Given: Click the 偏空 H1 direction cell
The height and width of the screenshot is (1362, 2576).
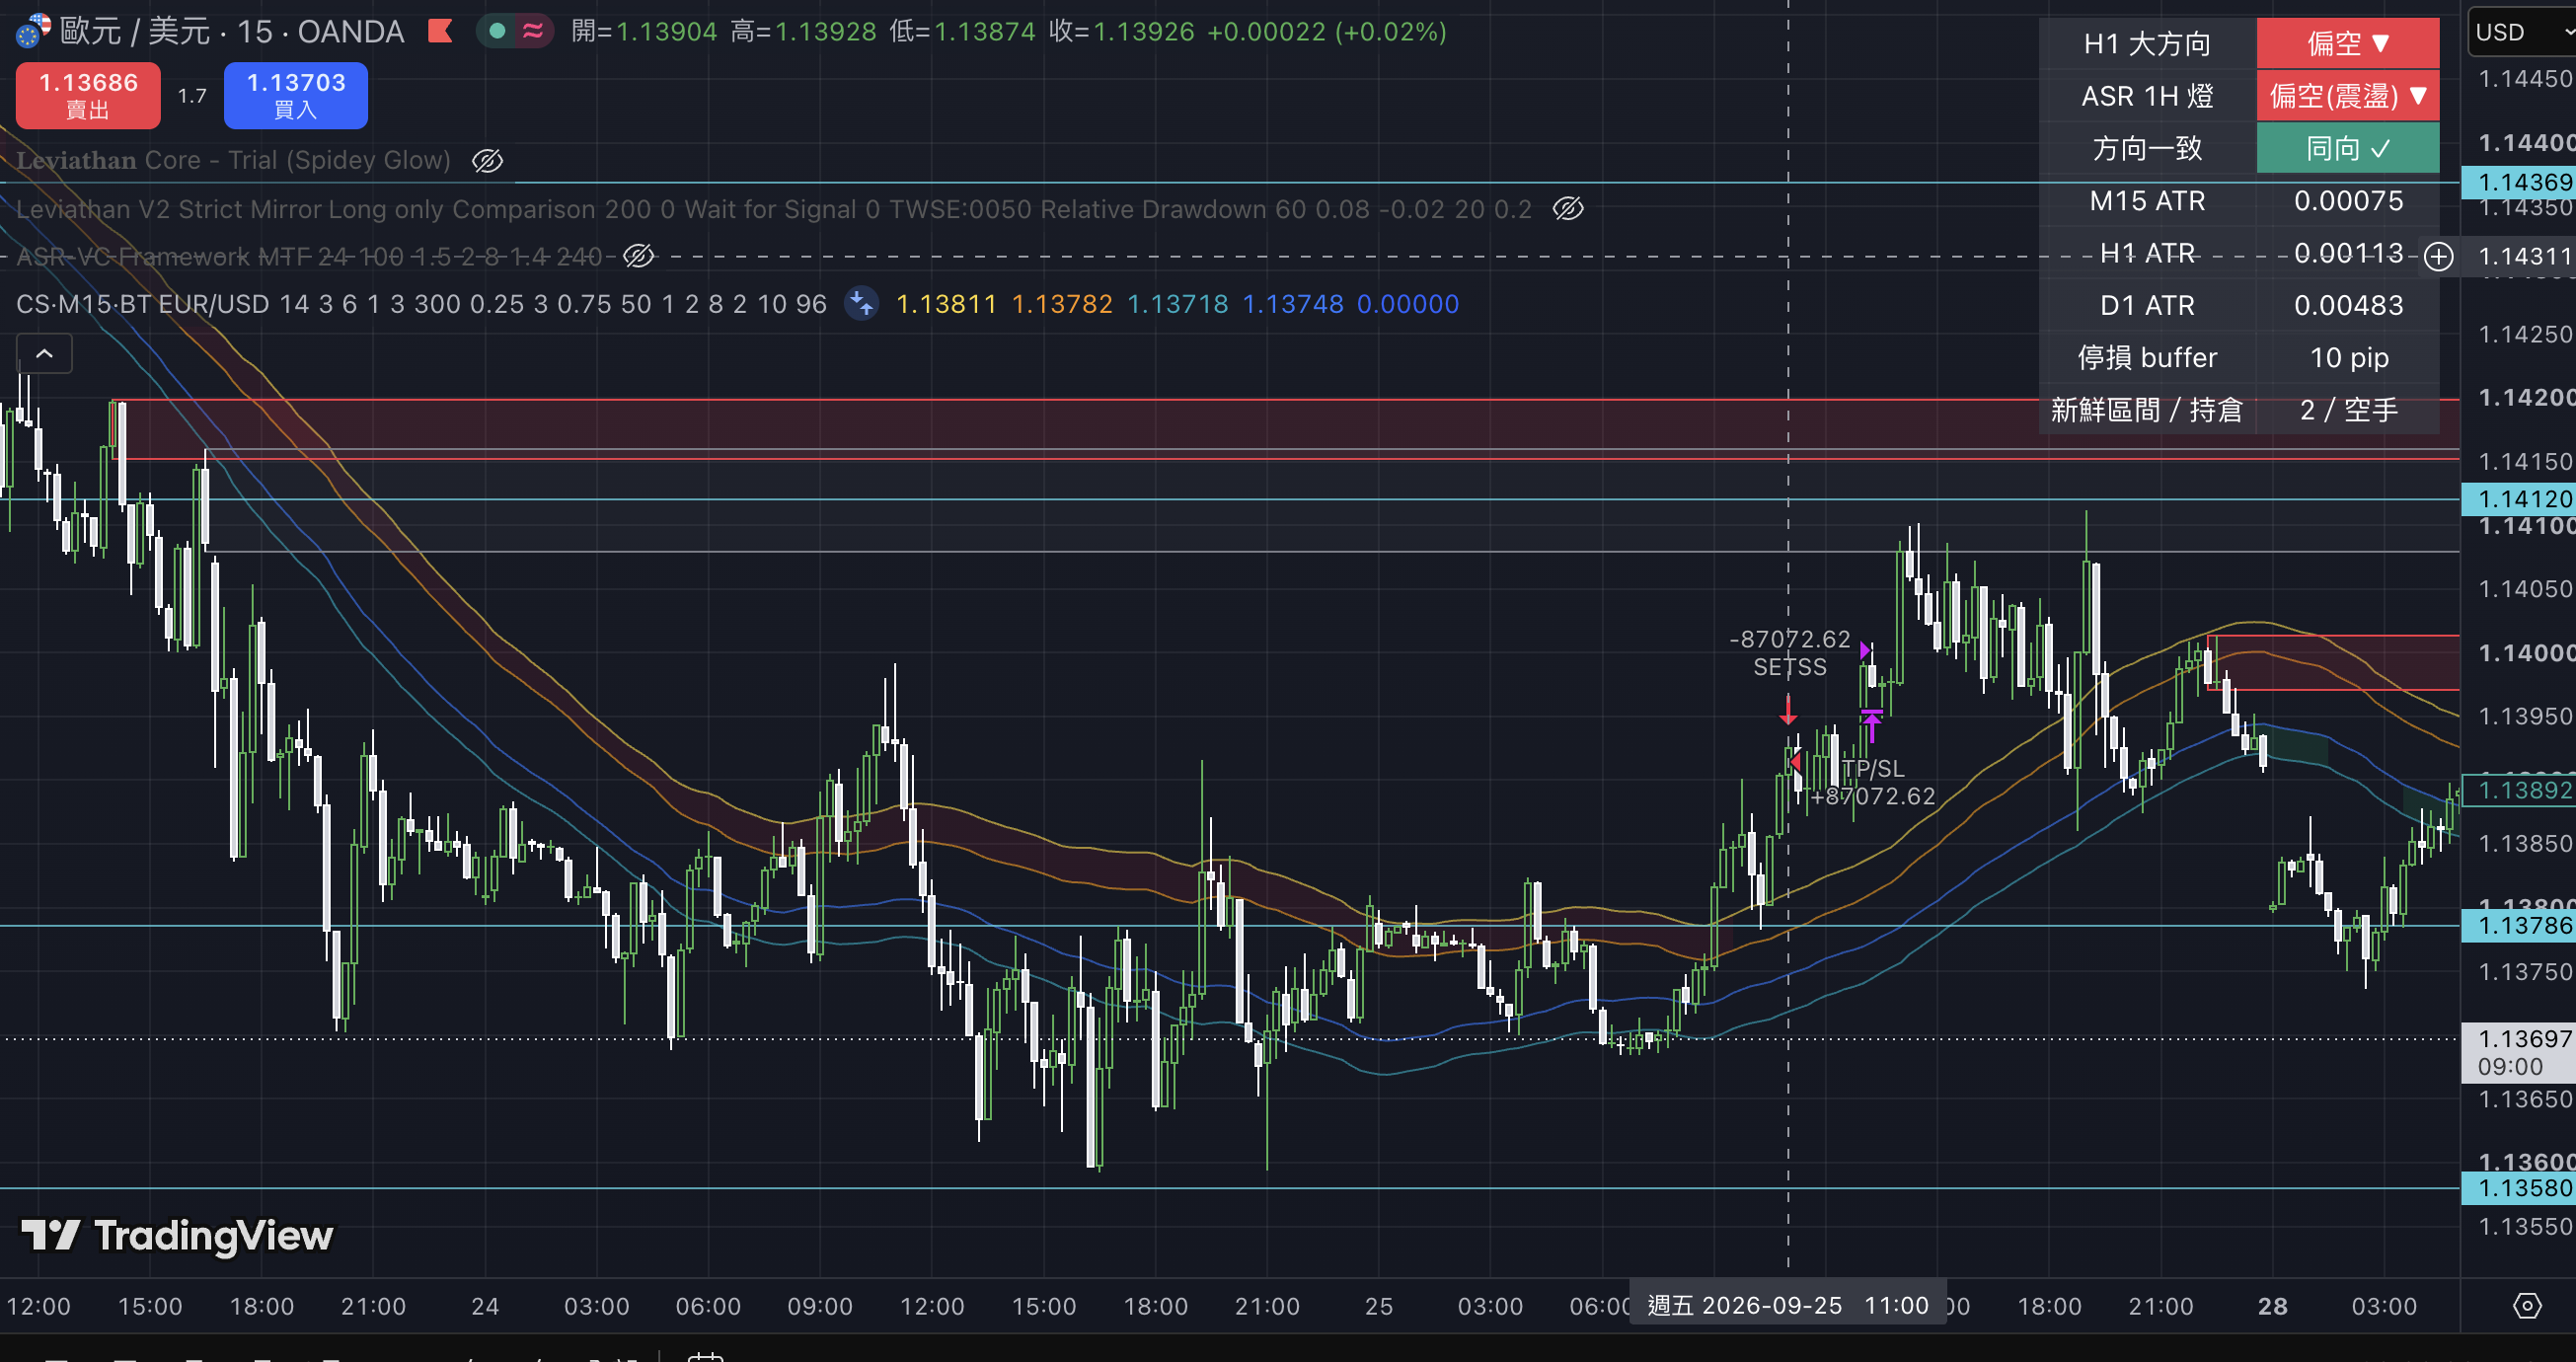Looking at the screenshot, I should [x=2348, y=43].
